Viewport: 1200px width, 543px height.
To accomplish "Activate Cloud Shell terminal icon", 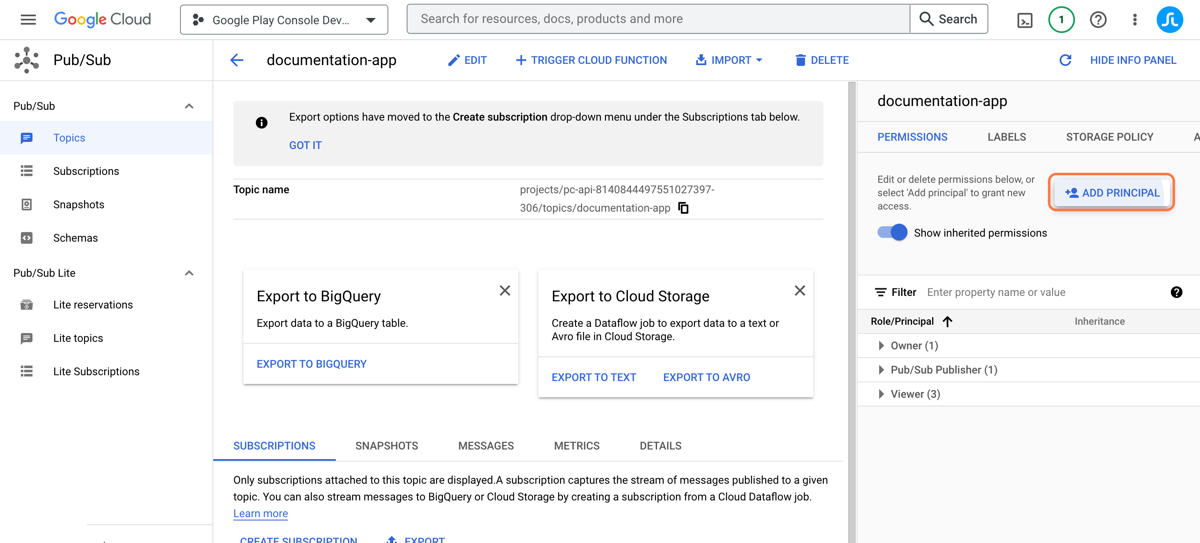I will (1025, 20).
